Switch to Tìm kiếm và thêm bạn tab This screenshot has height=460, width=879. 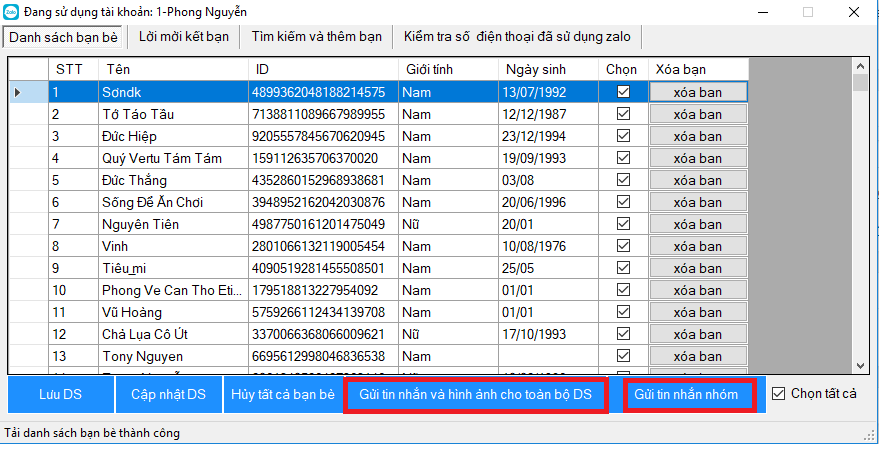click(x=316, y=37)
